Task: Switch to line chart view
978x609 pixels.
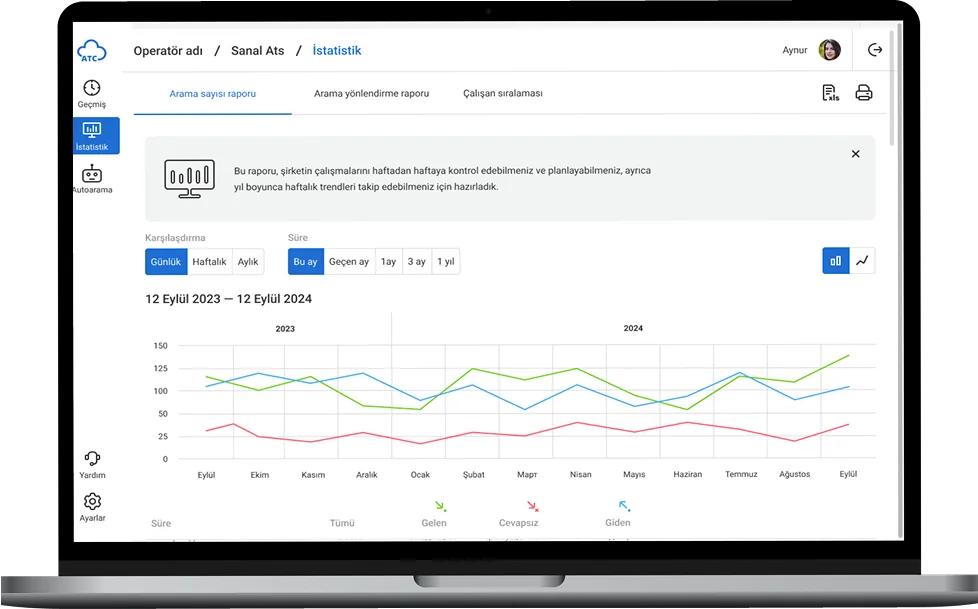Action: tap(862, 261)
